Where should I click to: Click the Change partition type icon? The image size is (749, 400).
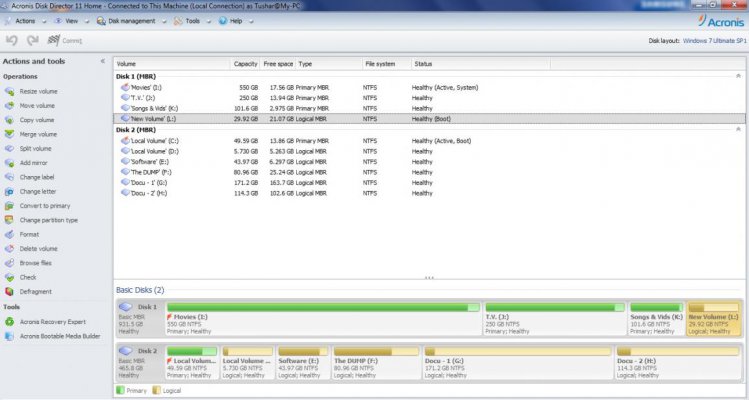[x=9, y=220]
